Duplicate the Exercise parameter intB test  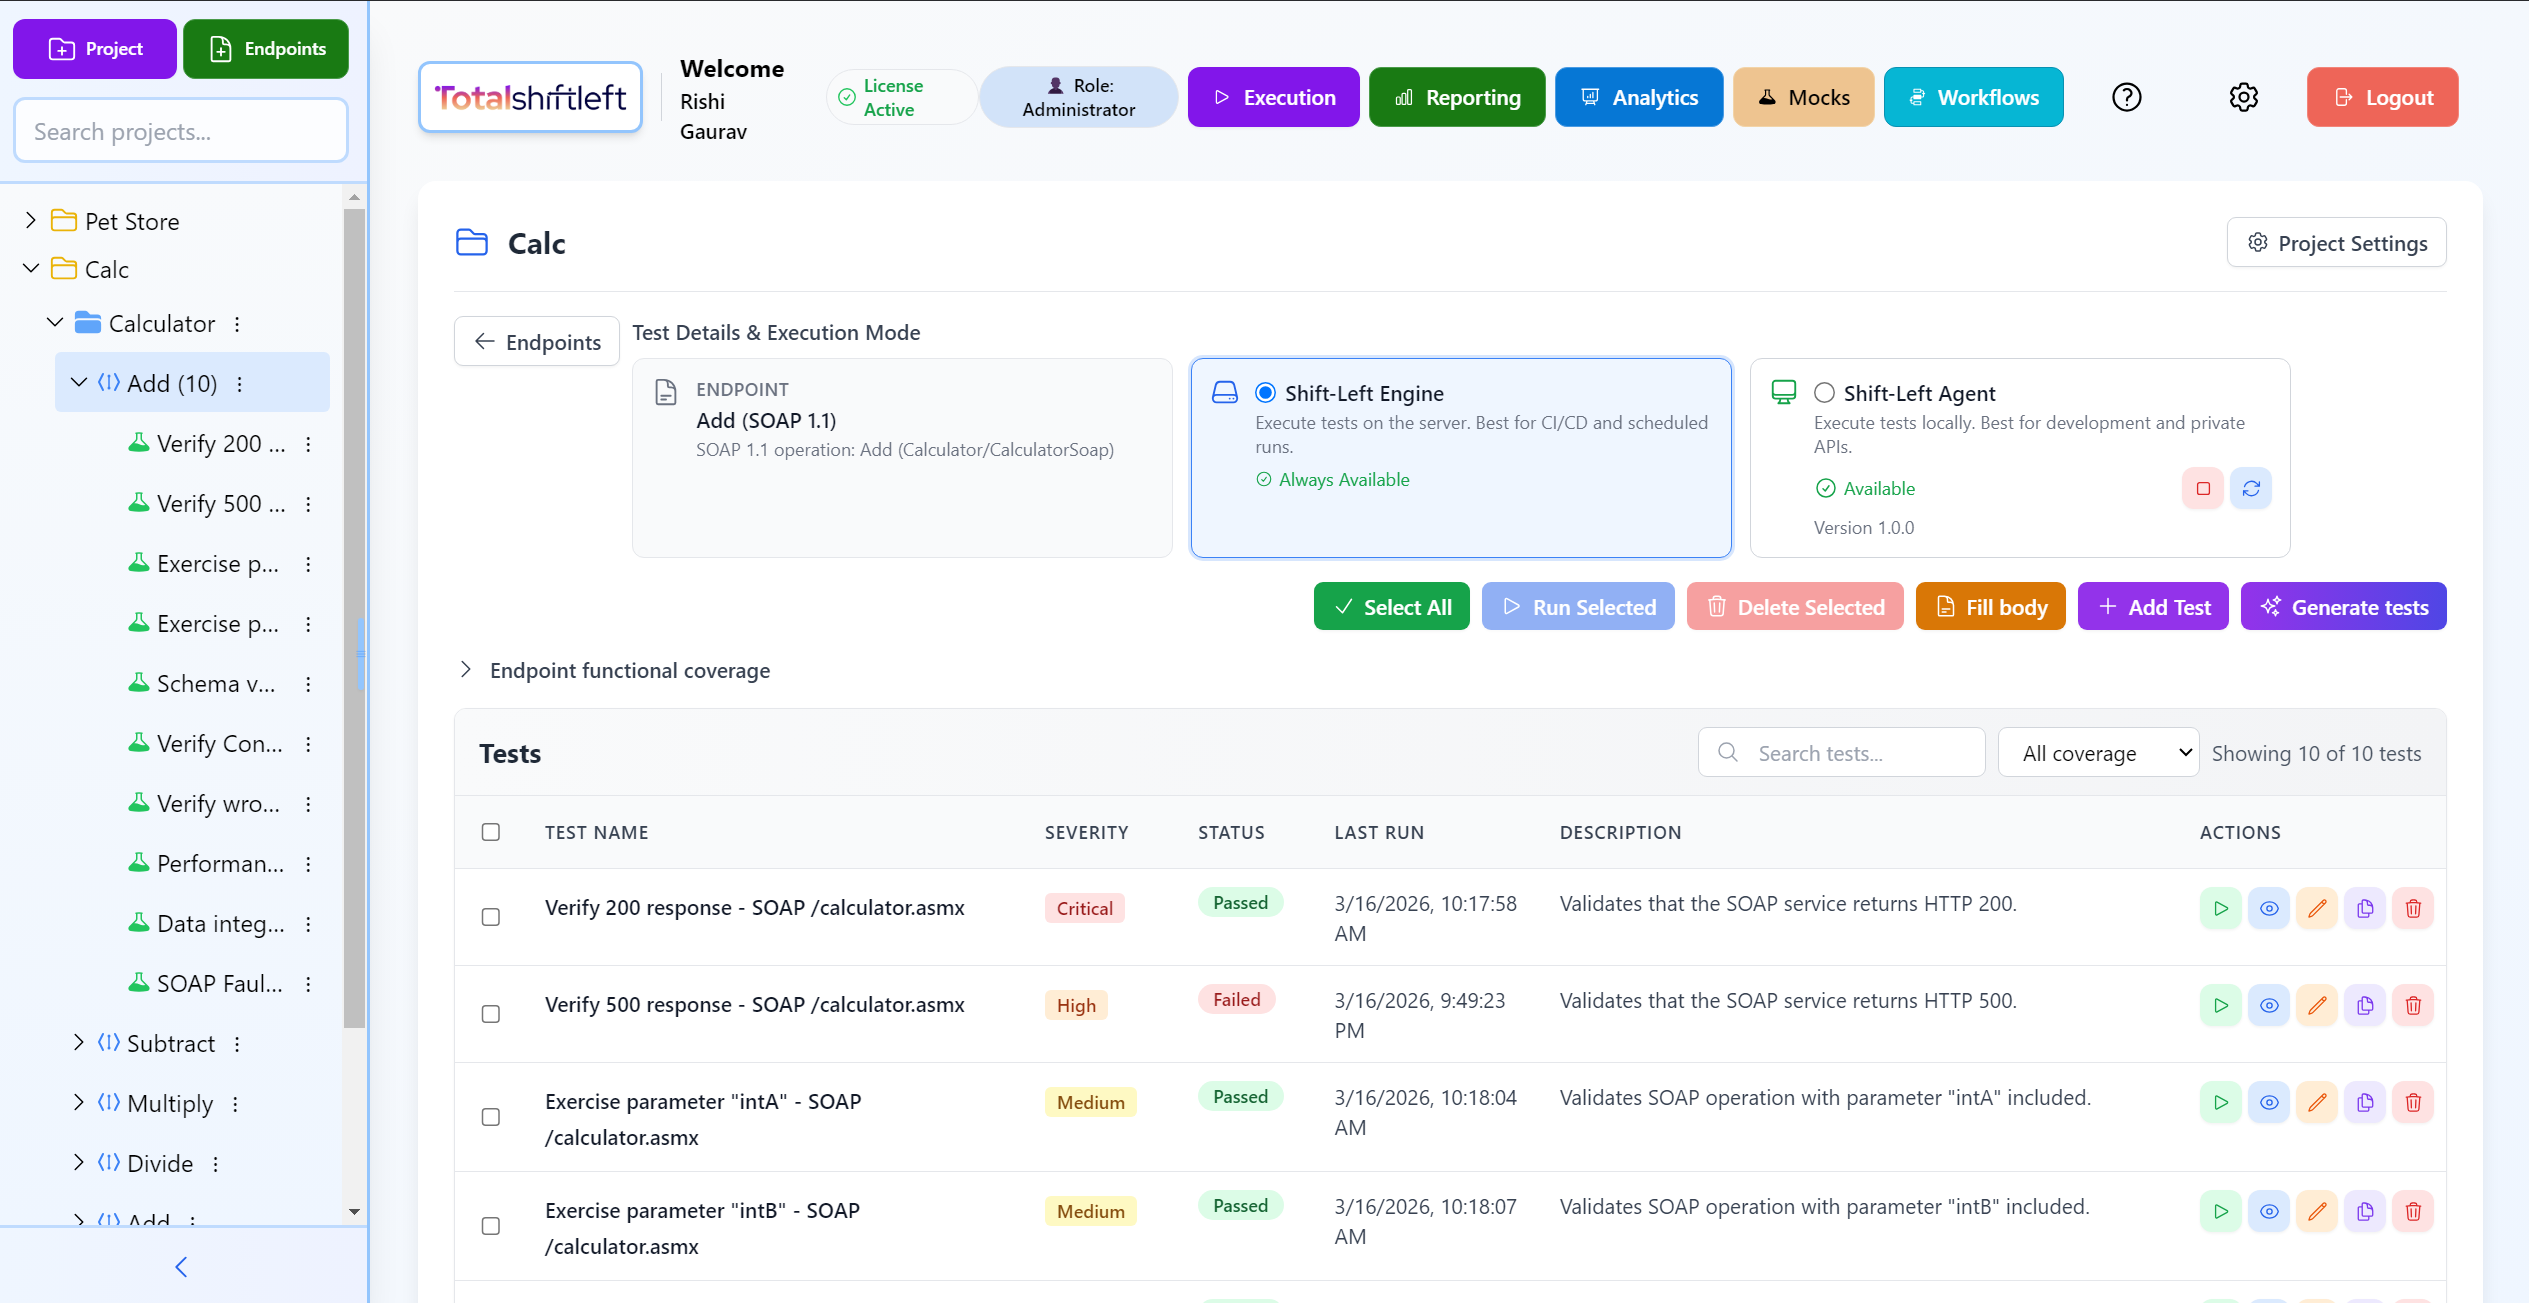(2364, 1211)
